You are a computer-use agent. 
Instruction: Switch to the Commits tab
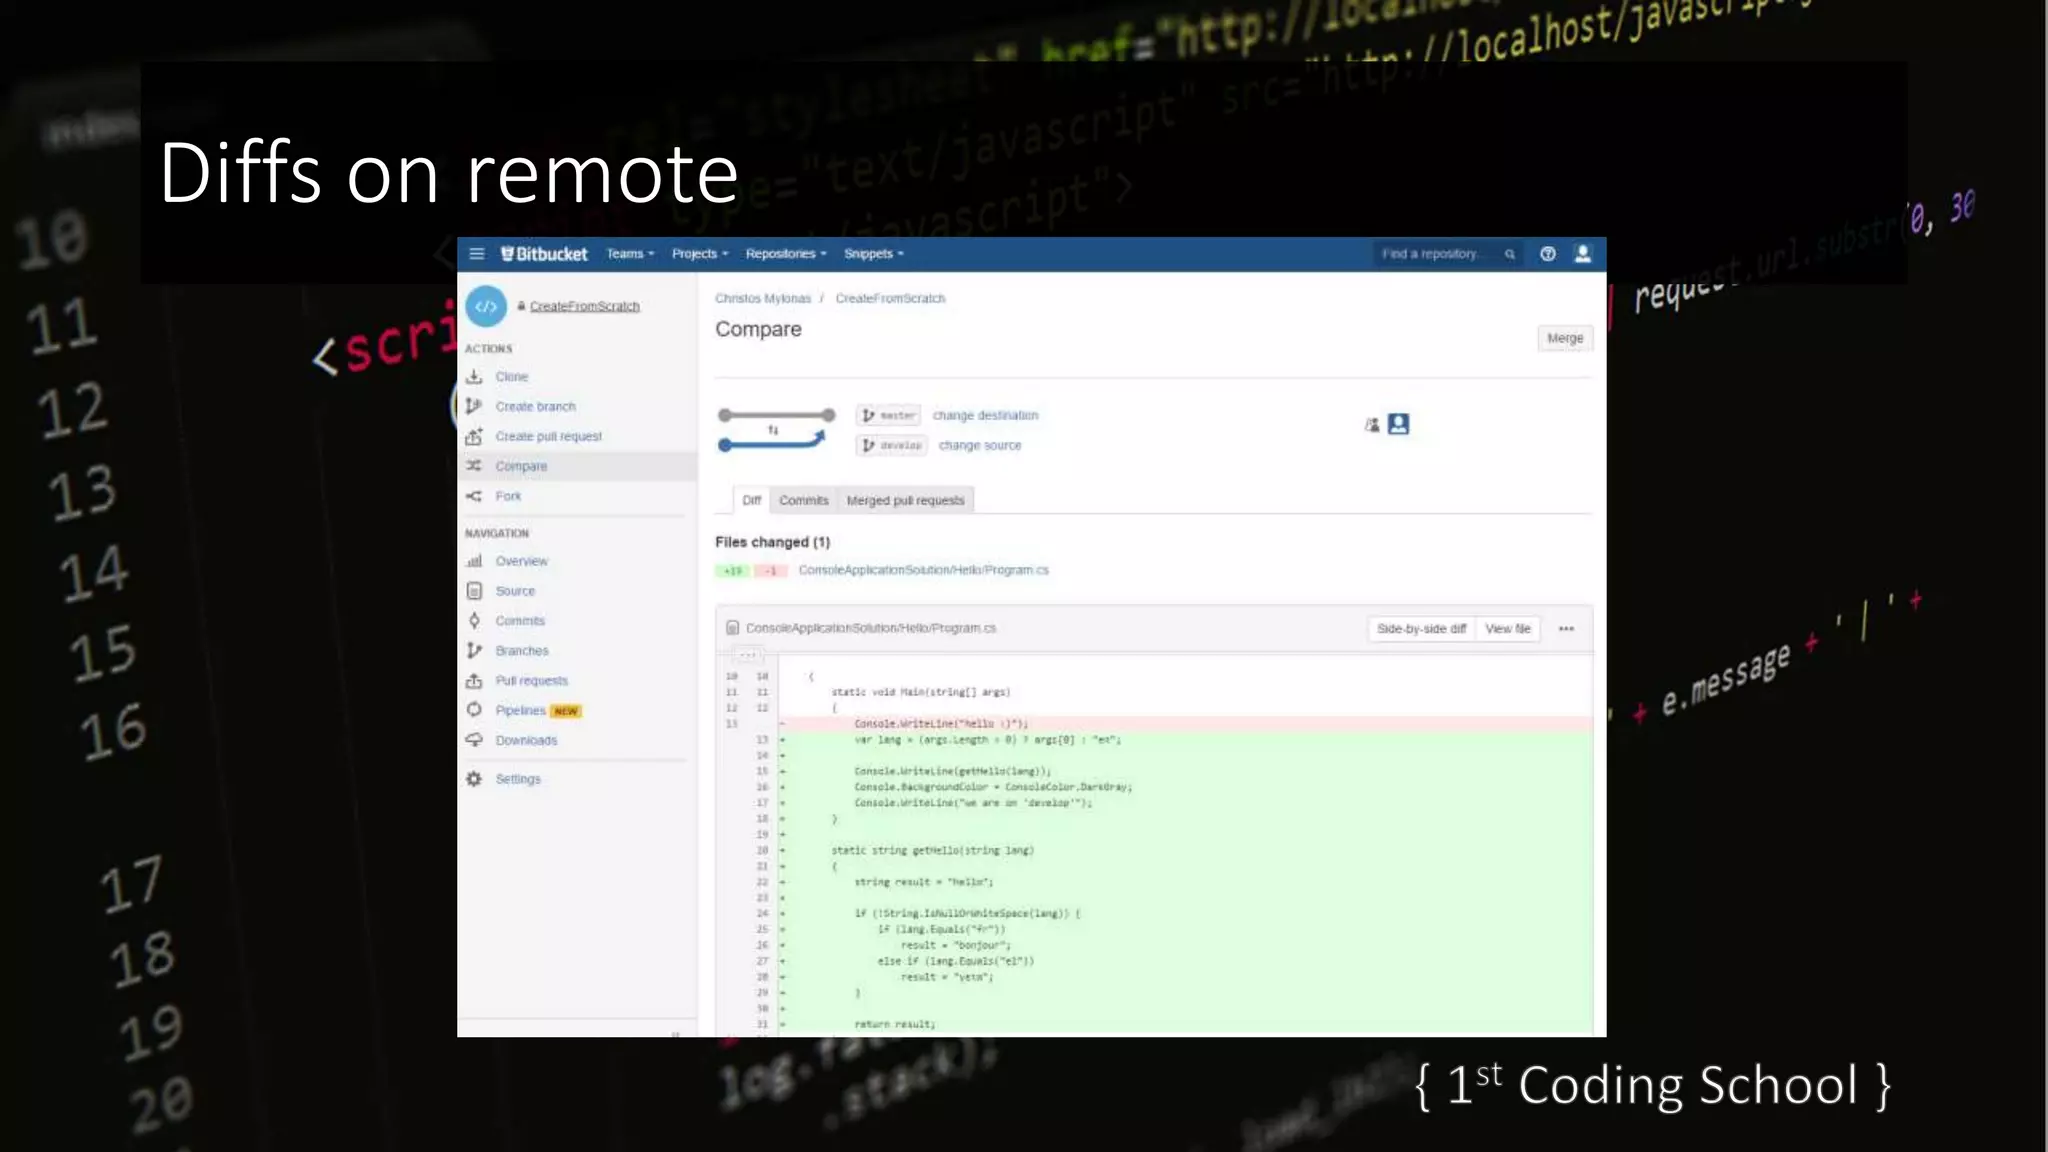click(804, 500)
